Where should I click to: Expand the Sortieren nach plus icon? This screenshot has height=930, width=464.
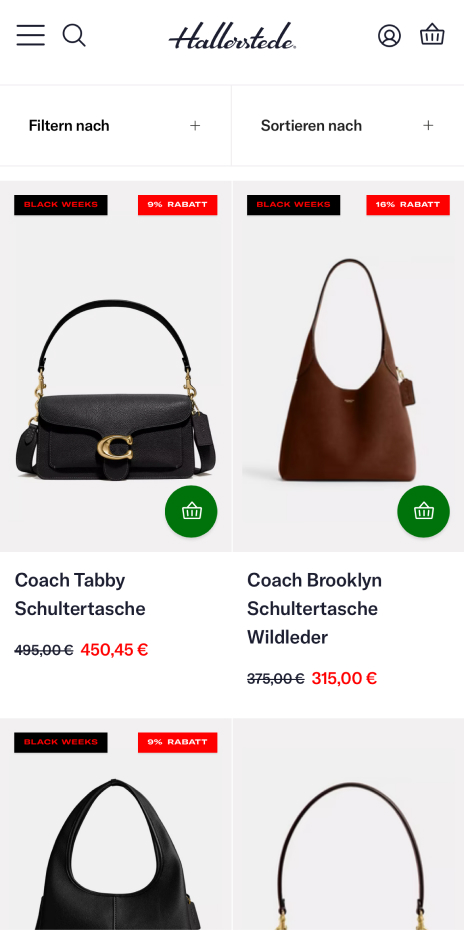(428, 126)
